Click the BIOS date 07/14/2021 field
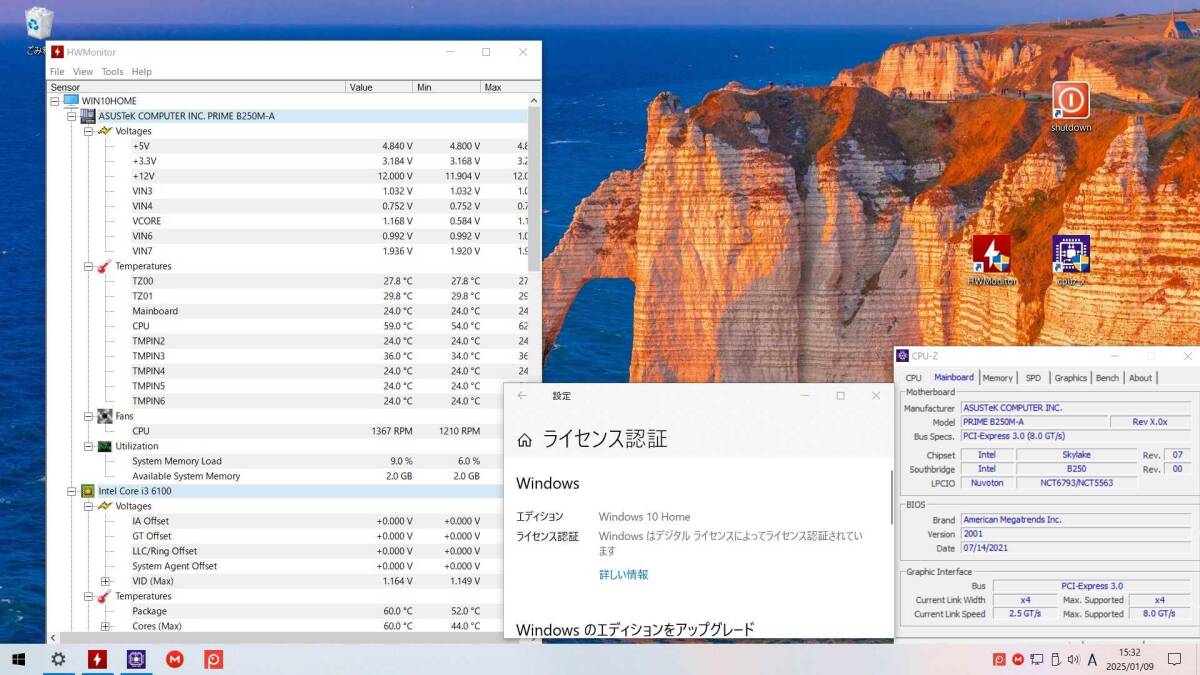The width and height of the screenshot is (1200, 675). tap(1076, 549)
